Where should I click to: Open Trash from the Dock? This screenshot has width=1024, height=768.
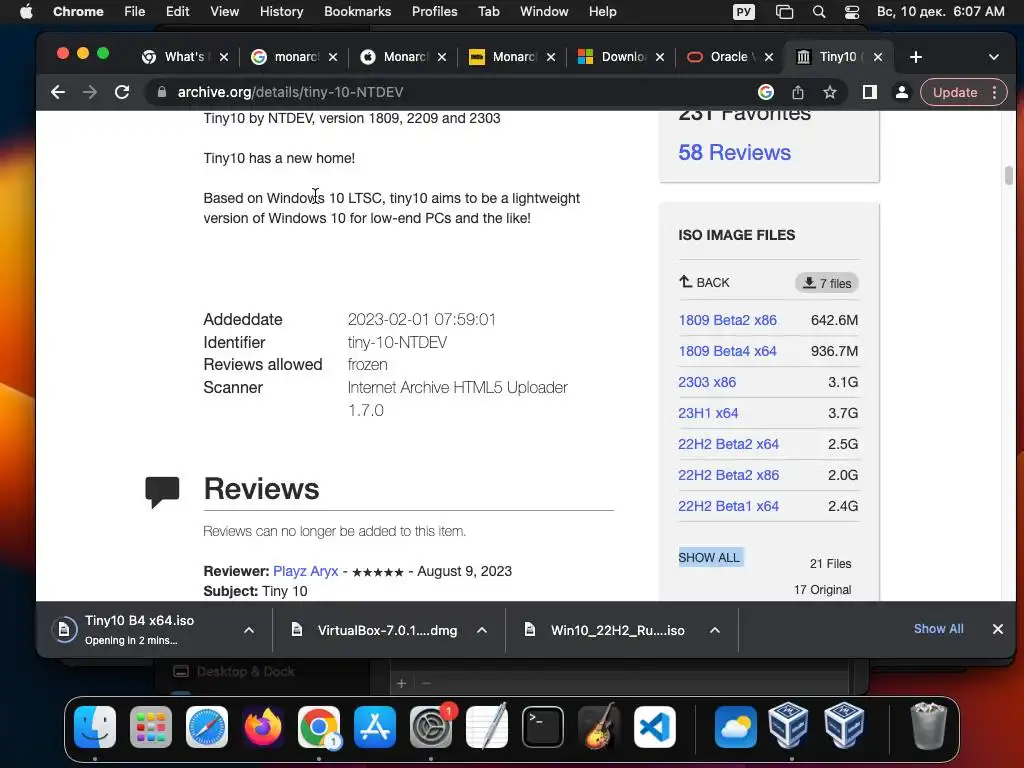coord(928,726)
